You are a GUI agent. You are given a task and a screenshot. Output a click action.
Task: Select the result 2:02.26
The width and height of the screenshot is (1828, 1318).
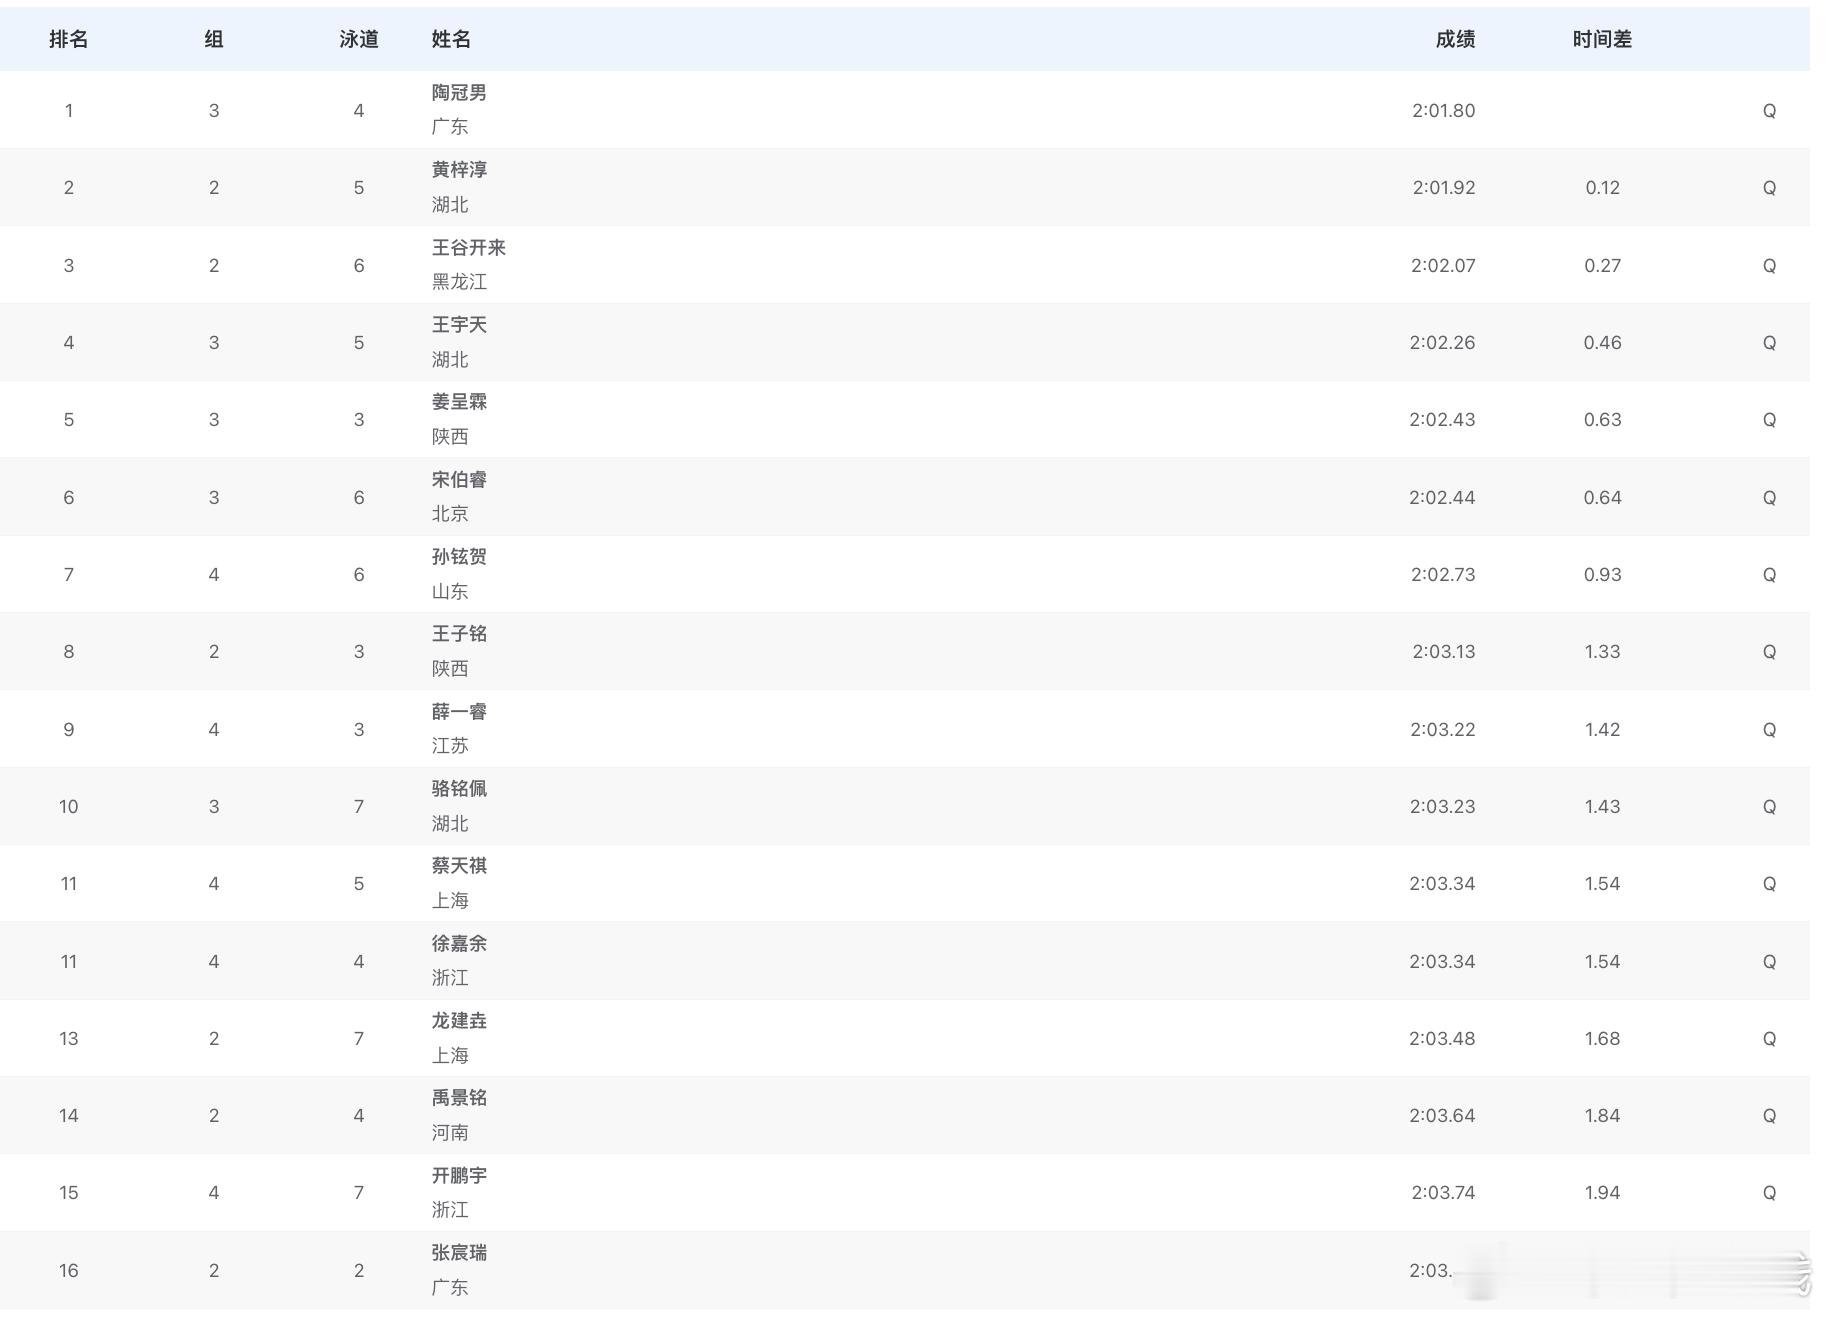pos(1442,343)
